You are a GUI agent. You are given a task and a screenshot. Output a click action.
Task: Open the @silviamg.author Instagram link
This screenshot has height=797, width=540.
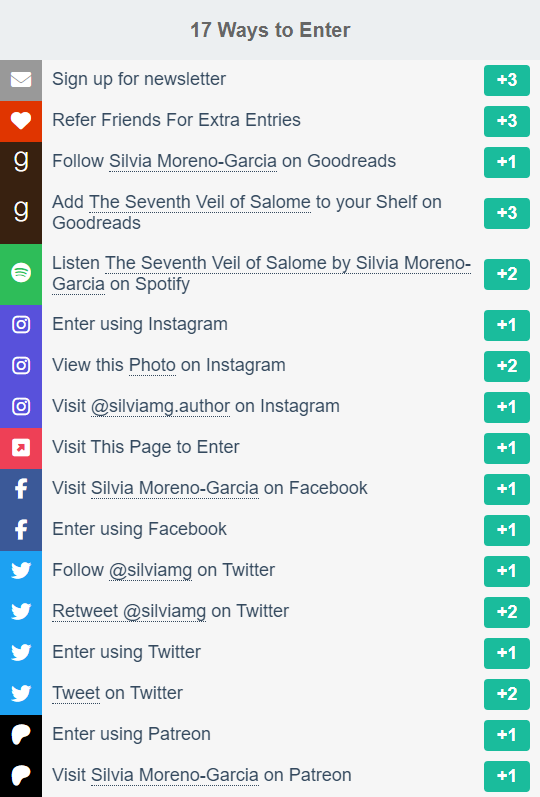pos(160,407)
